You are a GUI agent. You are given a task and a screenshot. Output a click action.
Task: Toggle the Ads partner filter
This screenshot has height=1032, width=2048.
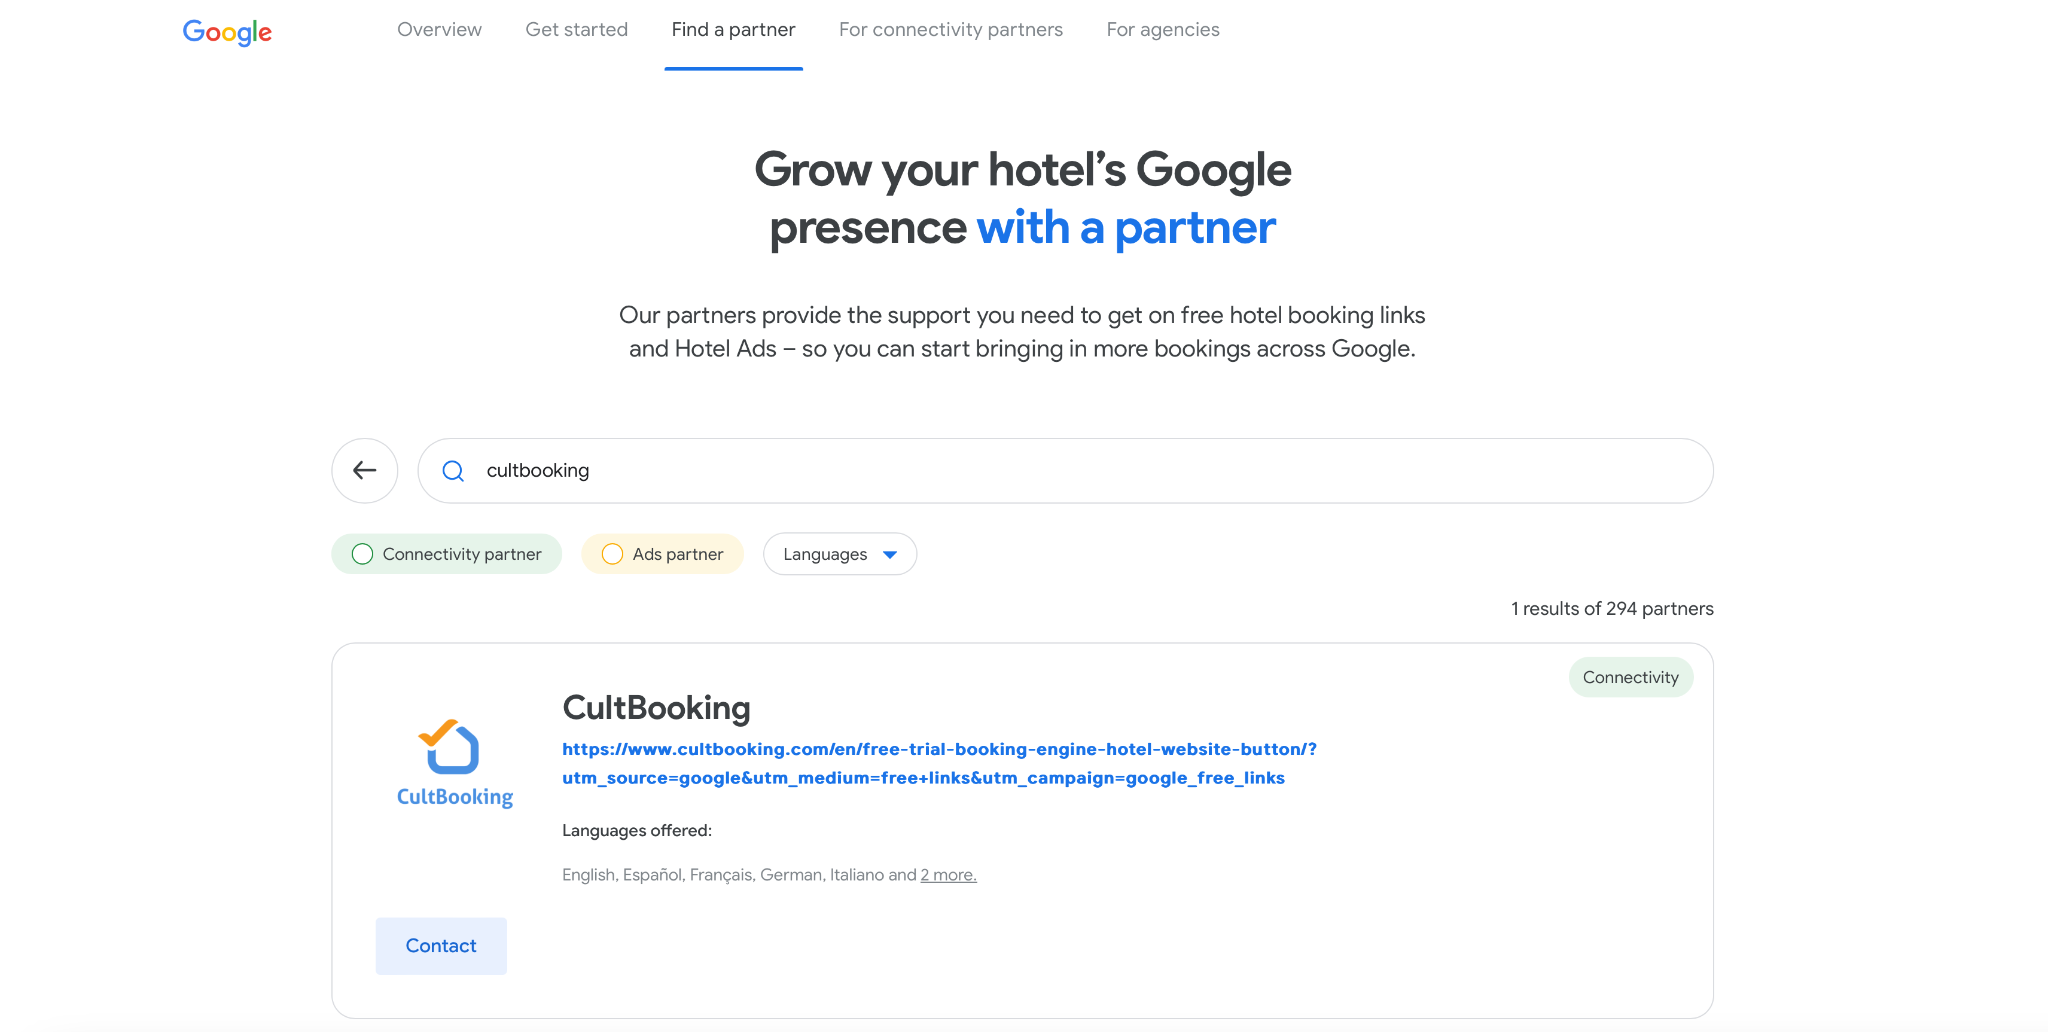point(663,554)
